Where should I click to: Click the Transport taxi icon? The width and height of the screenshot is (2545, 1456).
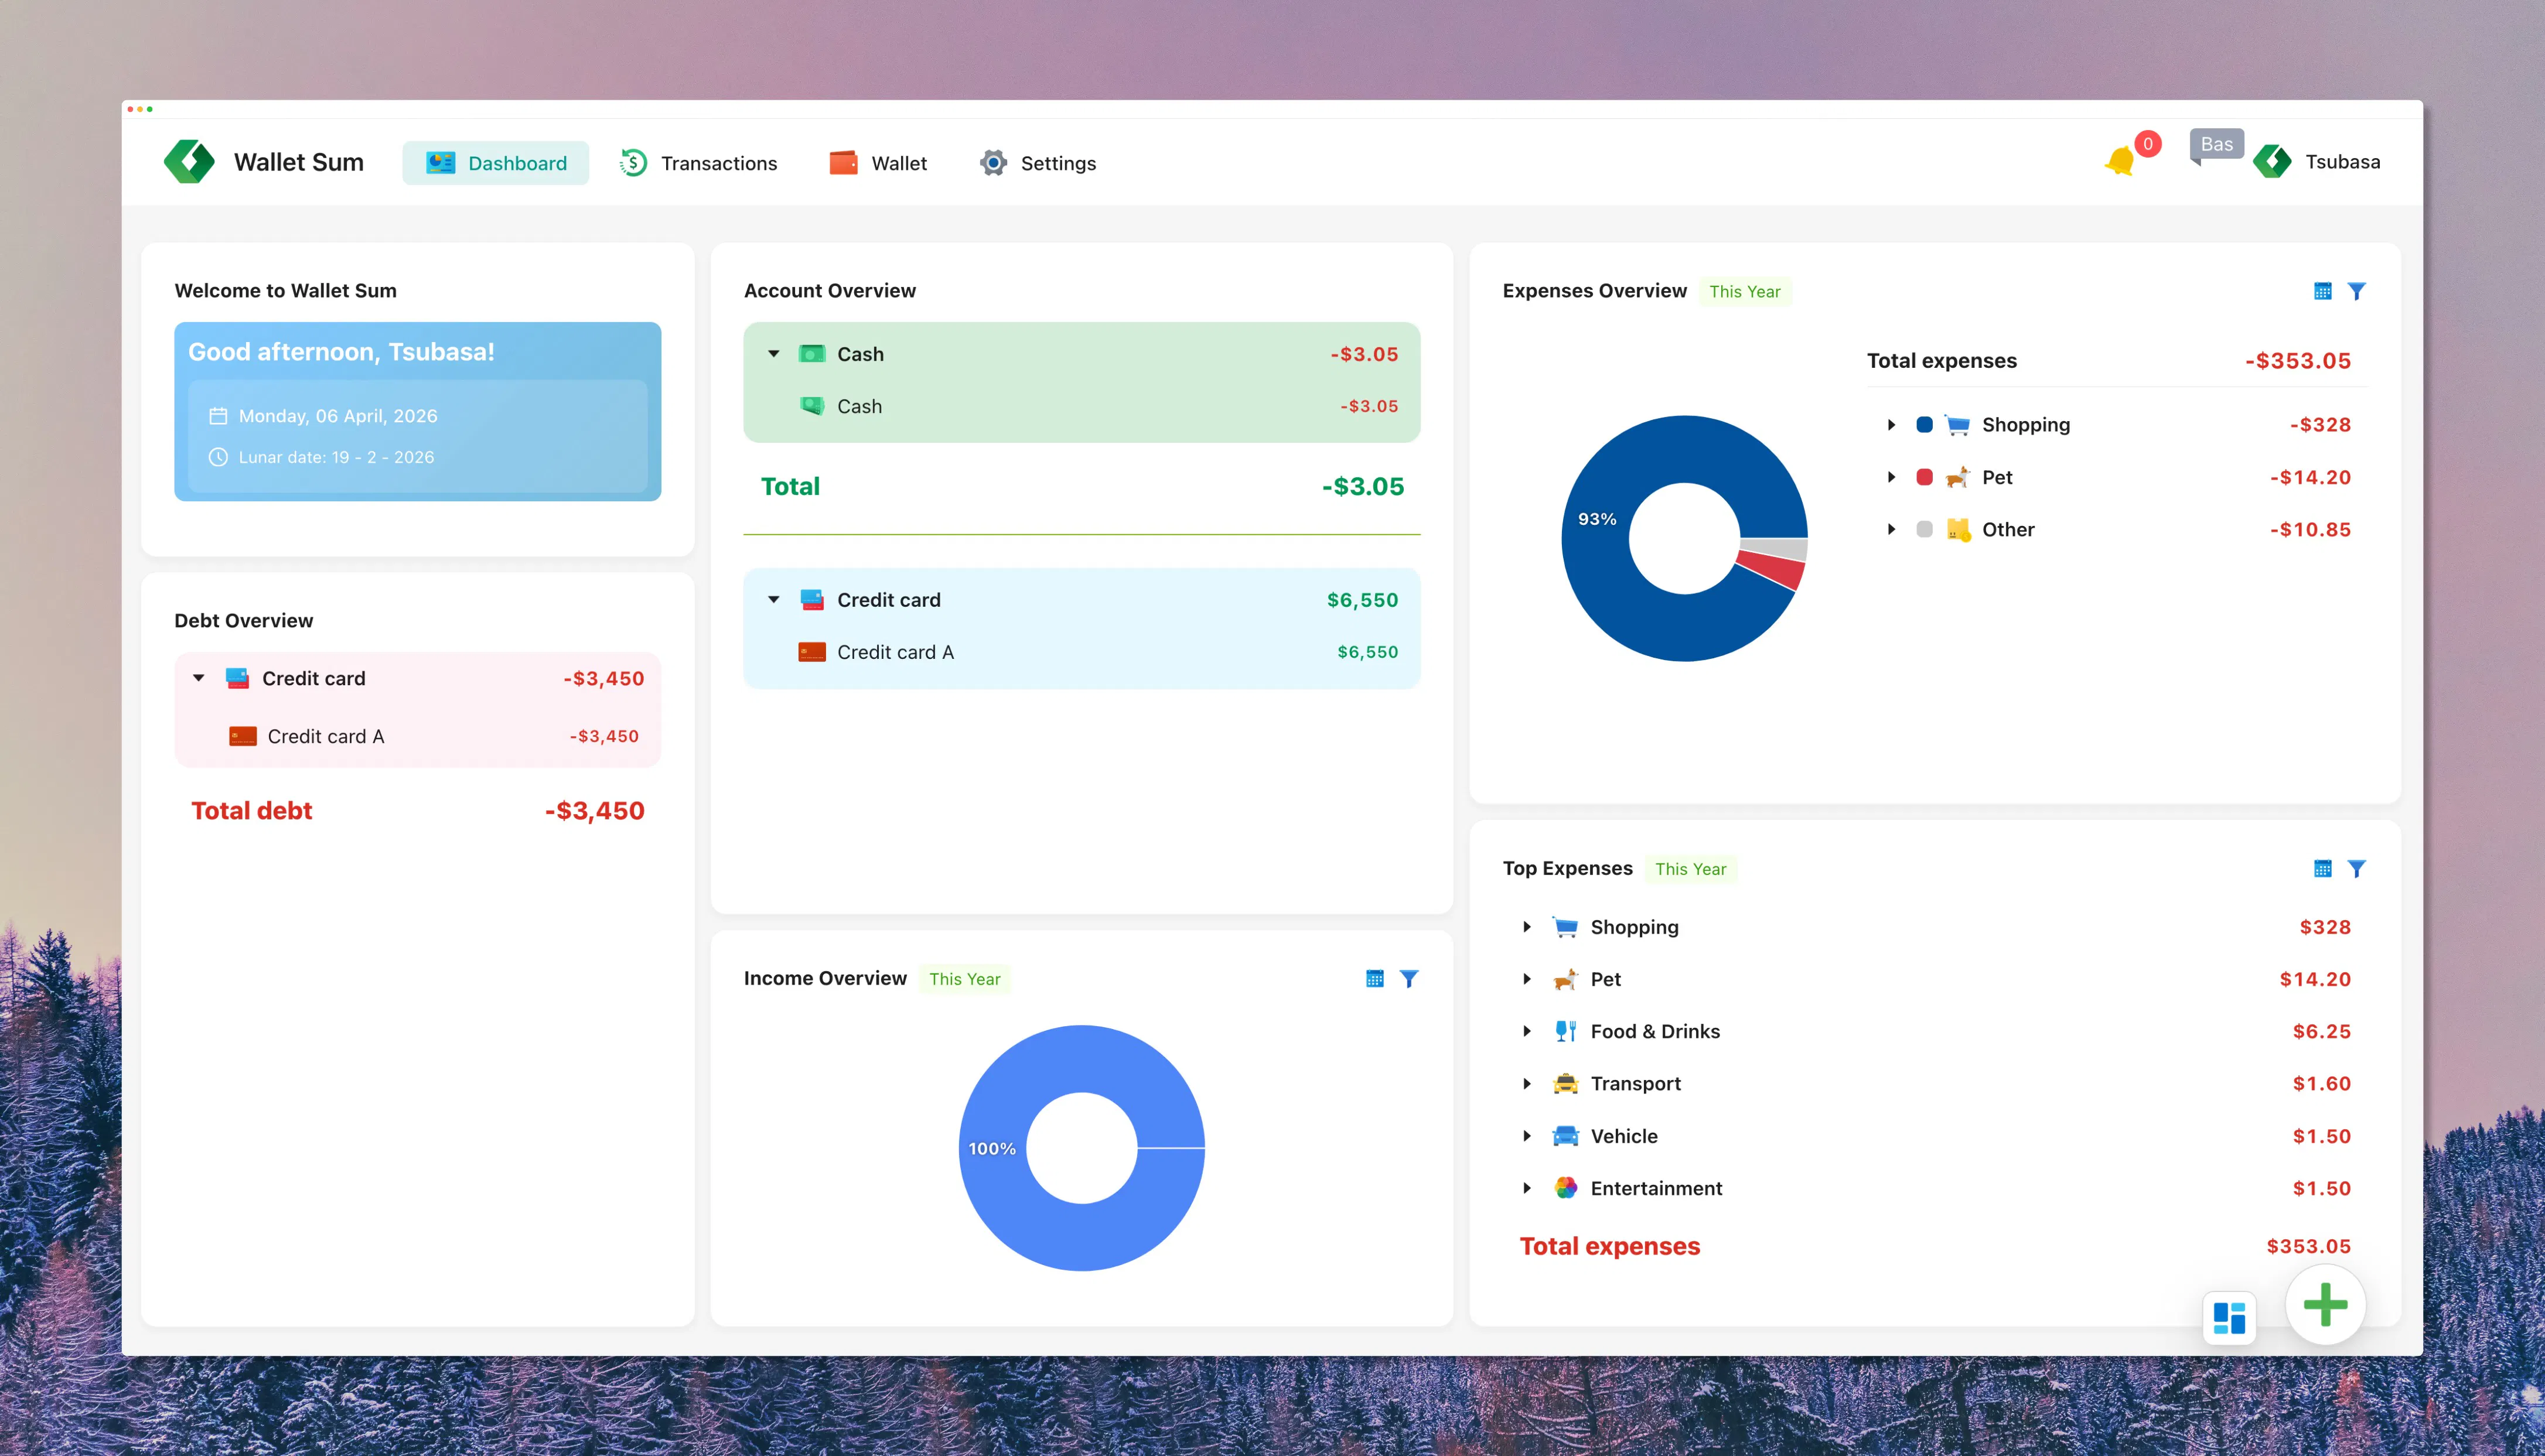pyautogui.click(x=1566, y=1084)
